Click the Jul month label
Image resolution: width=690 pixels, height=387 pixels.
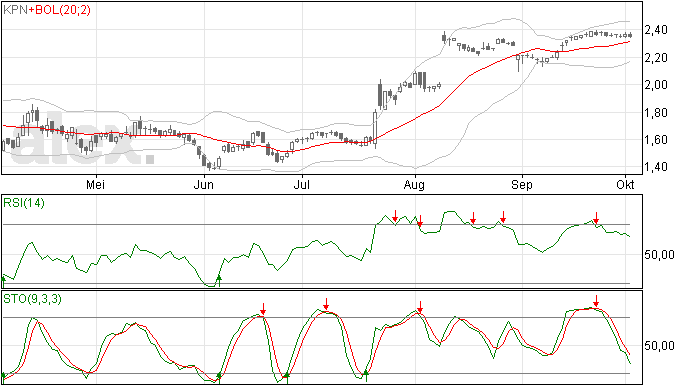pos(302,184)
